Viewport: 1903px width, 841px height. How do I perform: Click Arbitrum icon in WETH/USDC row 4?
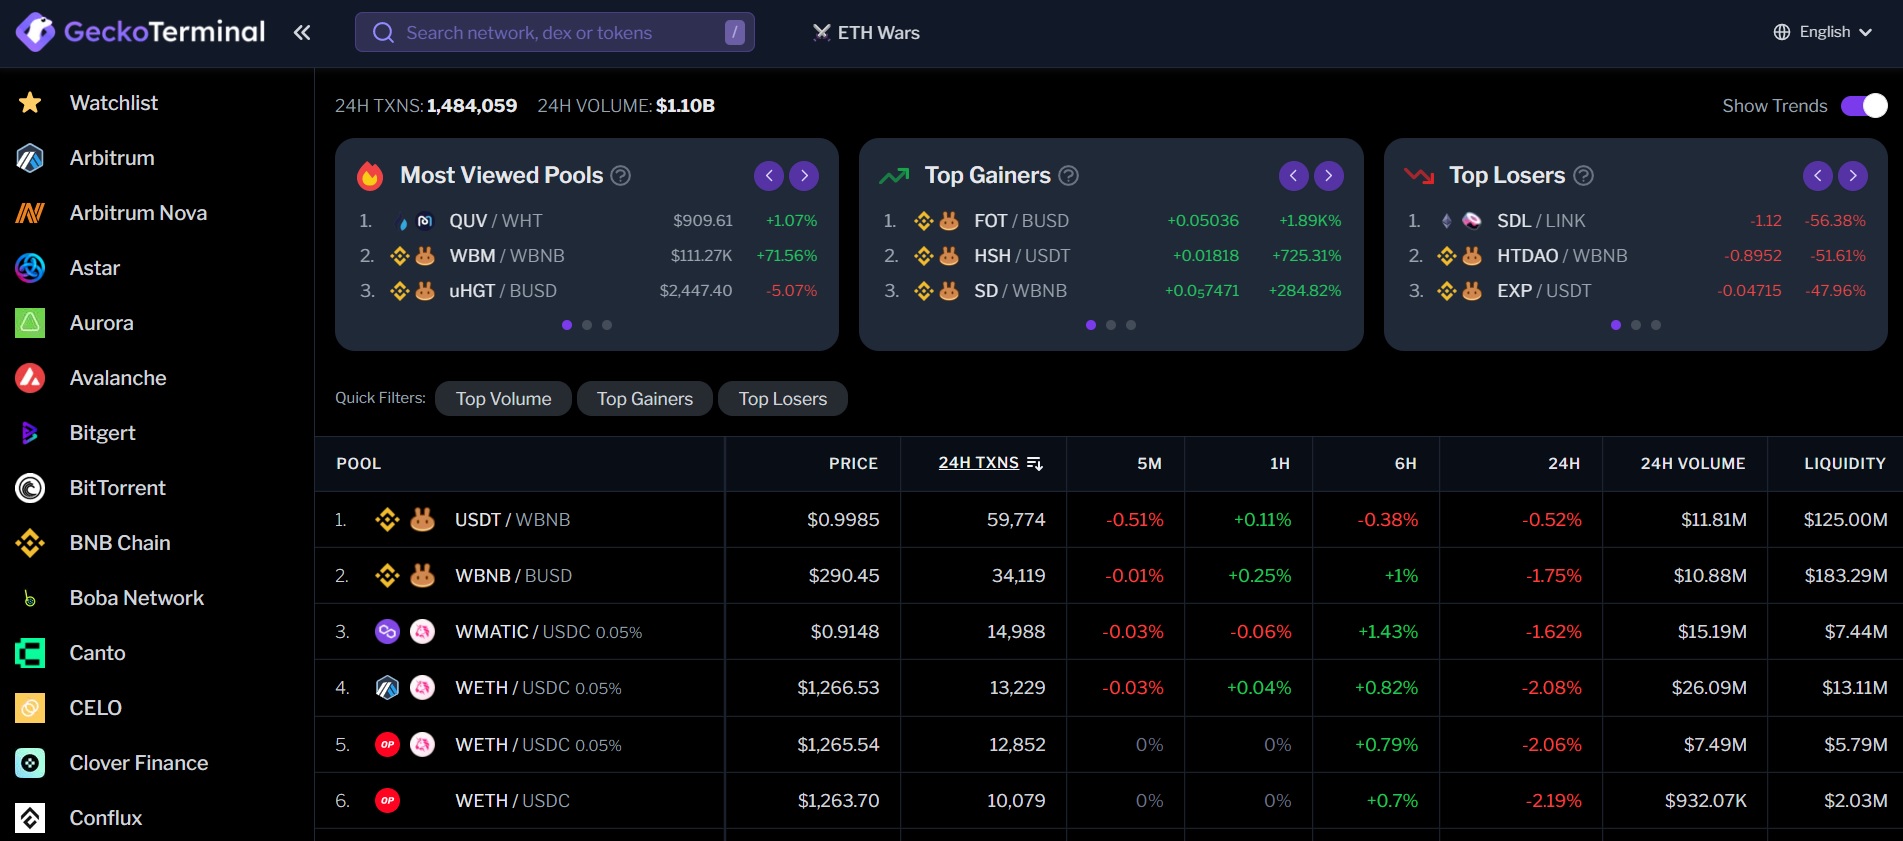pos(387,688)
